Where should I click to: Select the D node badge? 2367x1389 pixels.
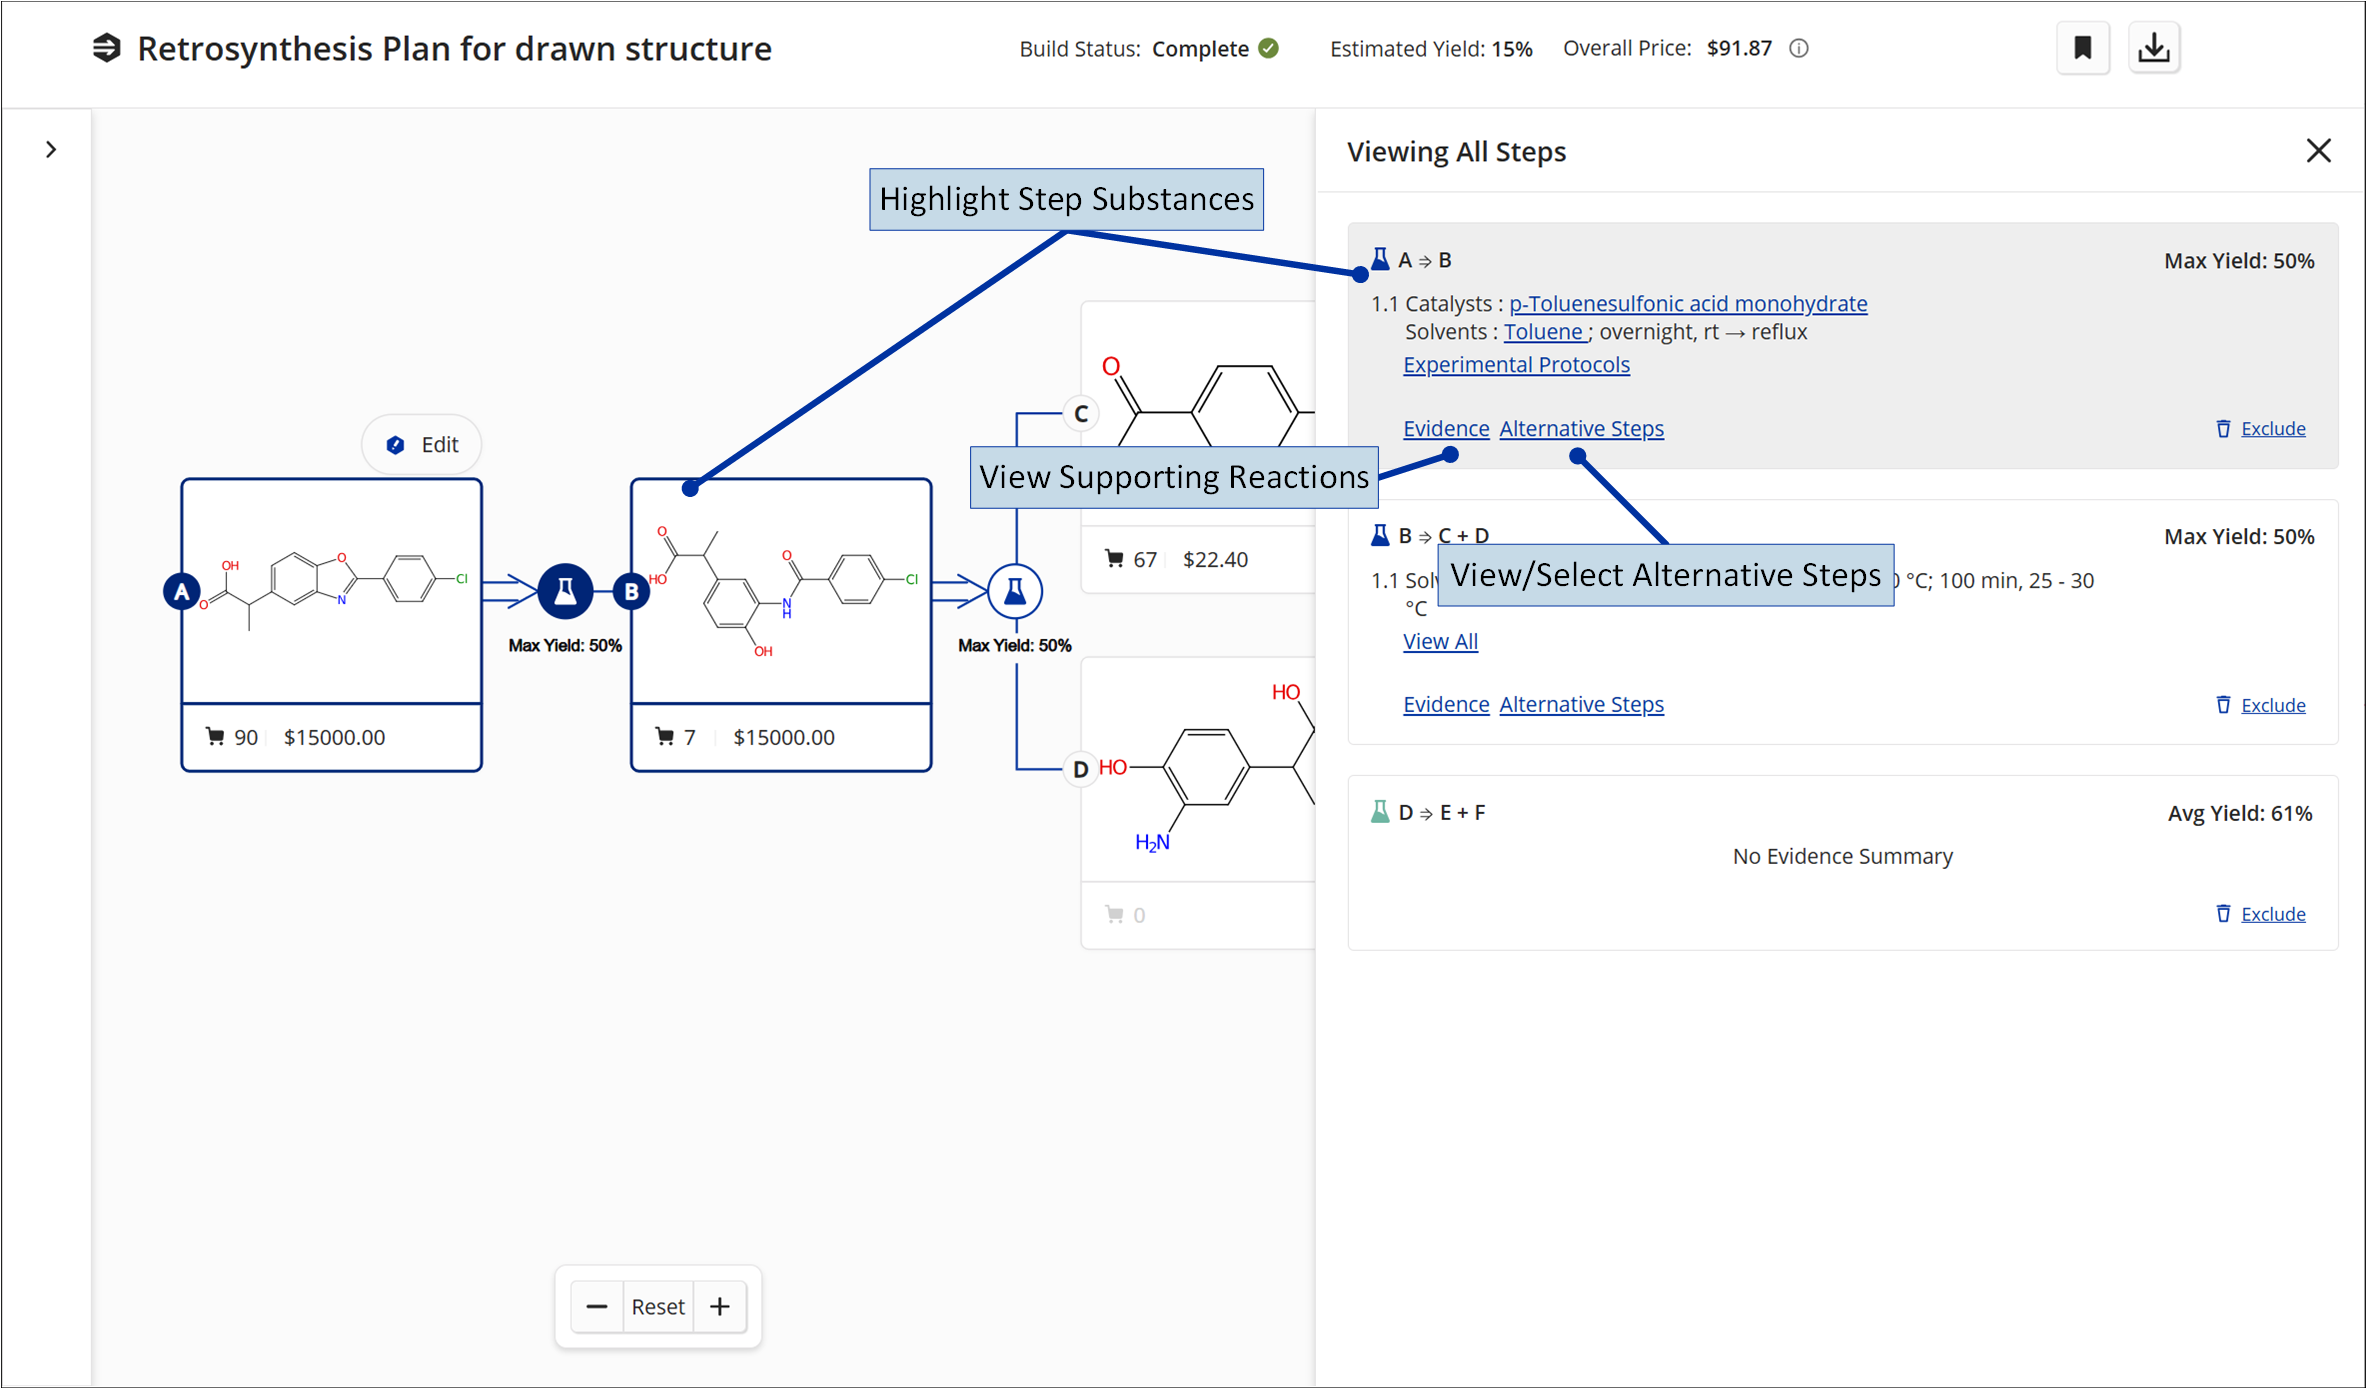click(x=1081, y=769)
